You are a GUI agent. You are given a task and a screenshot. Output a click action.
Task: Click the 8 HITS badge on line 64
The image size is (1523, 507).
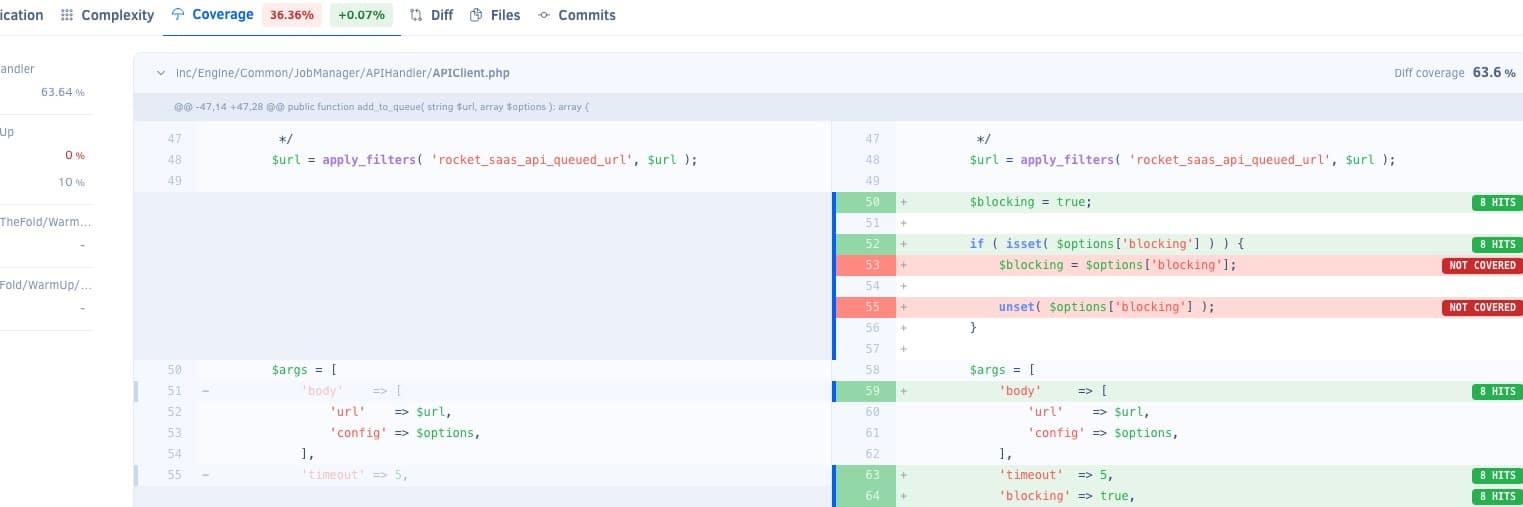(1496, 497)
